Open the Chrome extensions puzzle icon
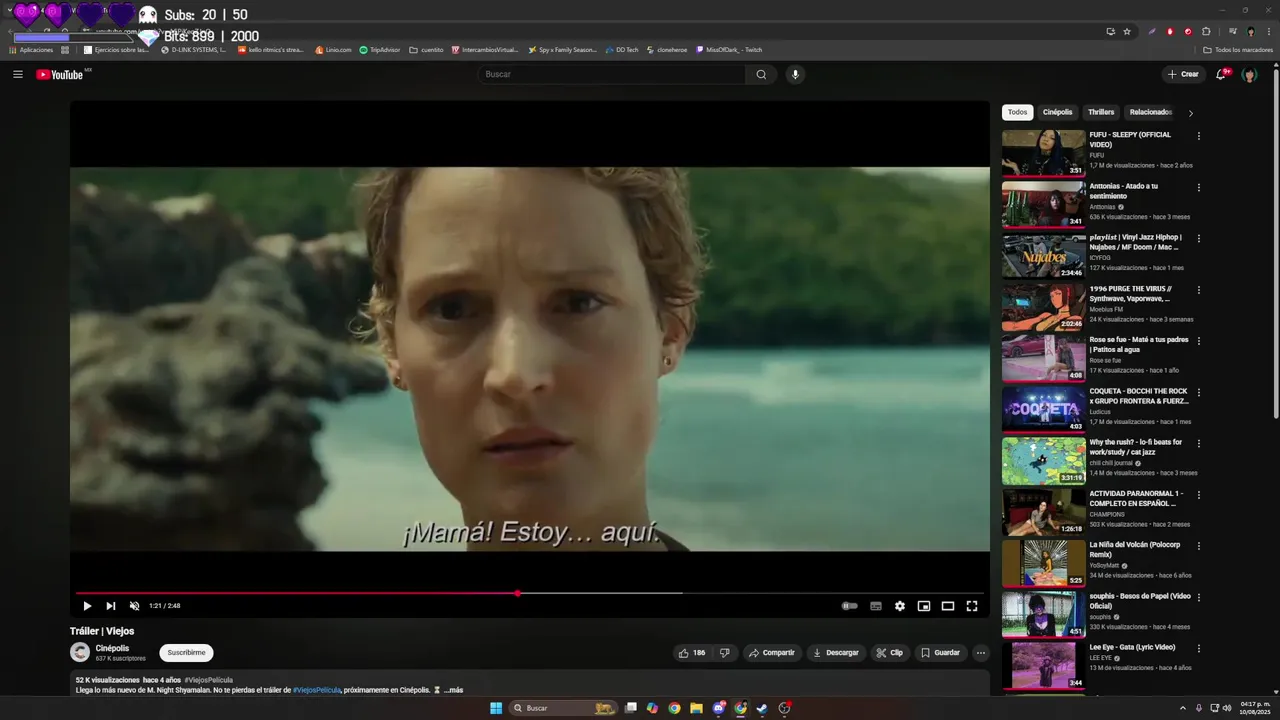Viewport: 1280px width, 720px height. [1206, 31]
